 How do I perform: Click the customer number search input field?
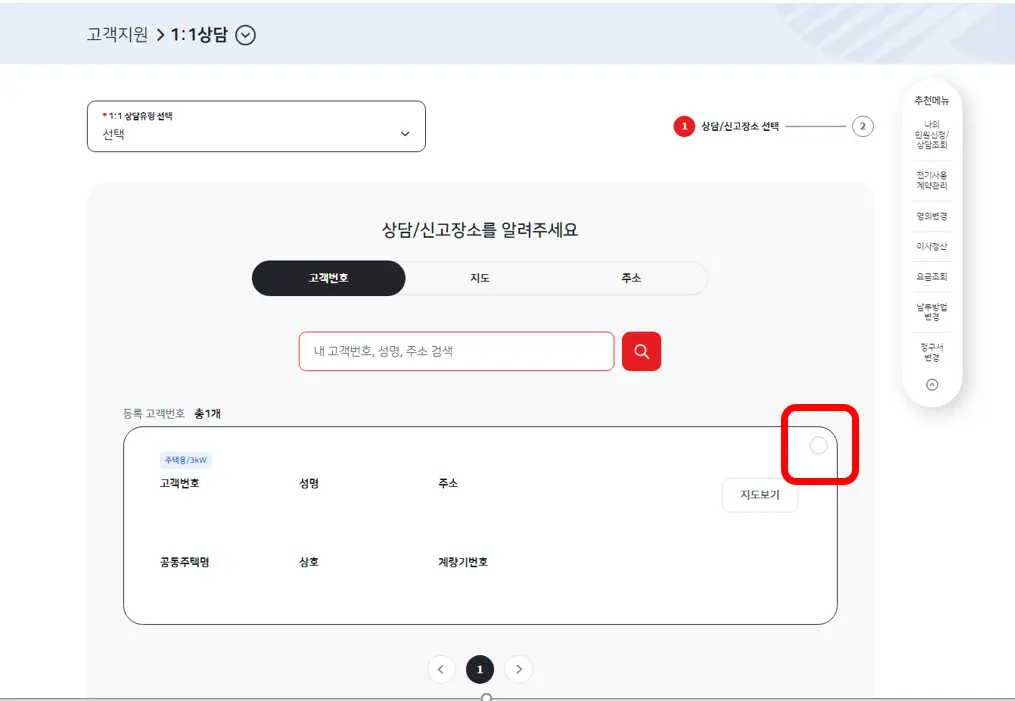(x=456, y=351)
